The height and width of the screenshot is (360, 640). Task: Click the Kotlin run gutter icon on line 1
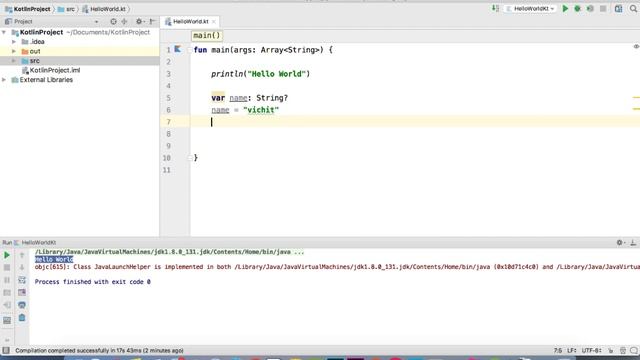click(178, 49)
